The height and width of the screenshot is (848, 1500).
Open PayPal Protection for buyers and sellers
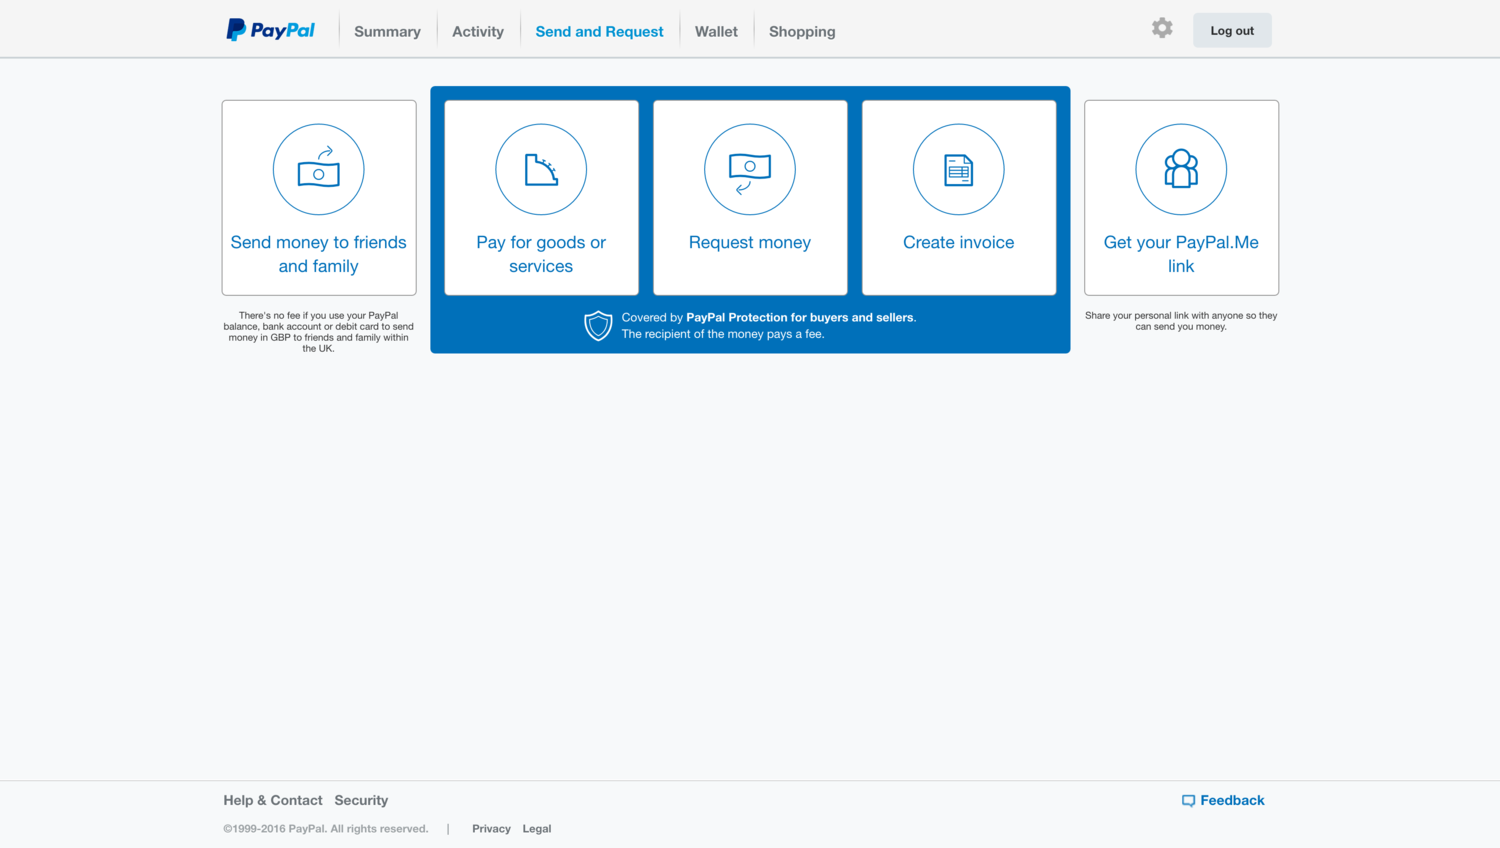tap(800, 317)
